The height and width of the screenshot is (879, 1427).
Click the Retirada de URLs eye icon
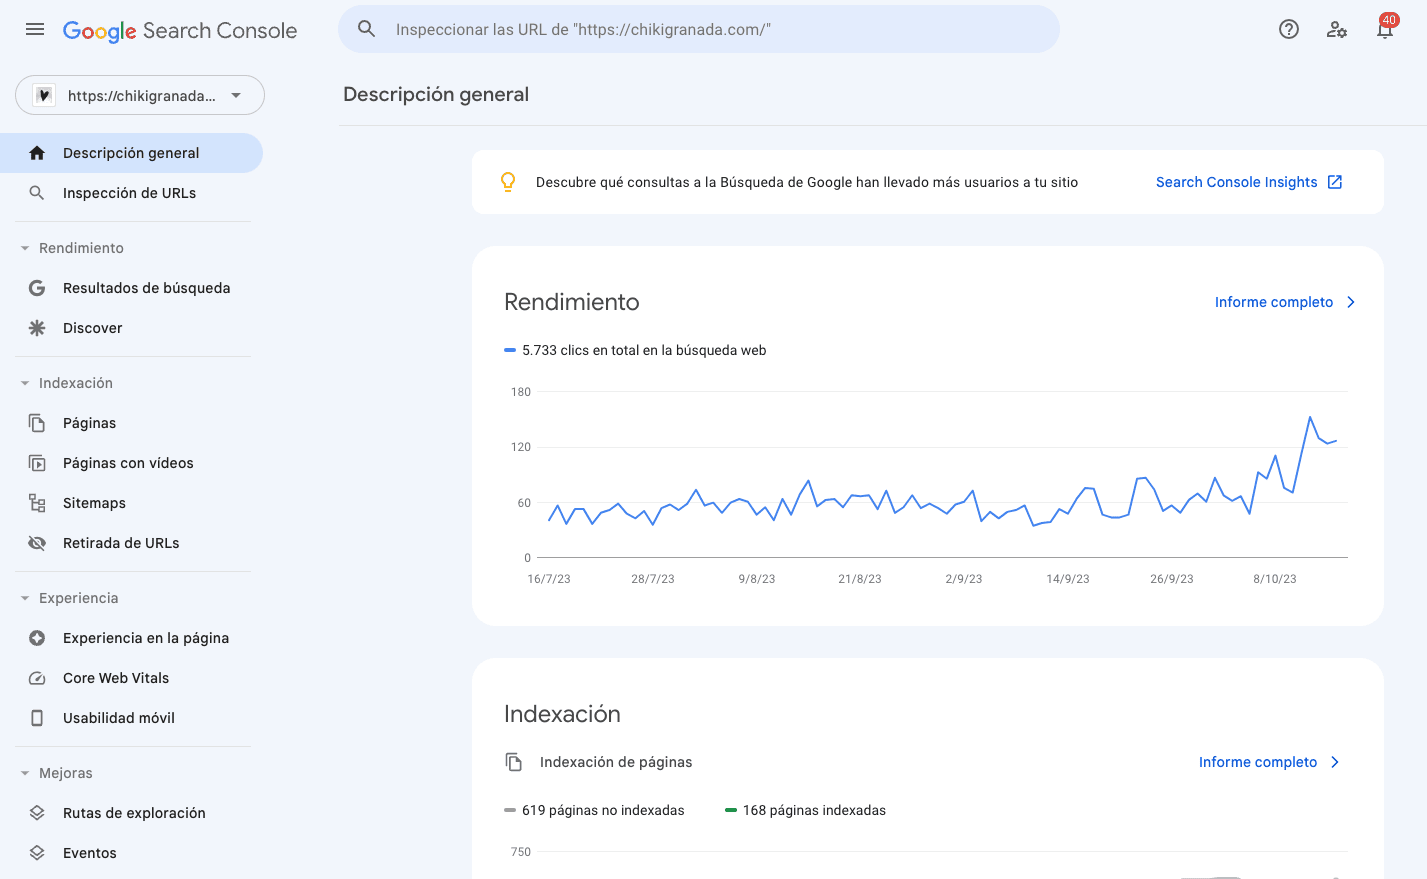click(37, 543)
